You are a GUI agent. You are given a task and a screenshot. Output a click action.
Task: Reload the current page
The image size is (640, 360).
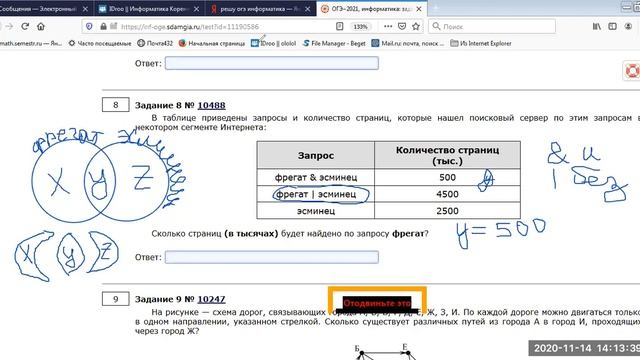click(x=25, y=27)
